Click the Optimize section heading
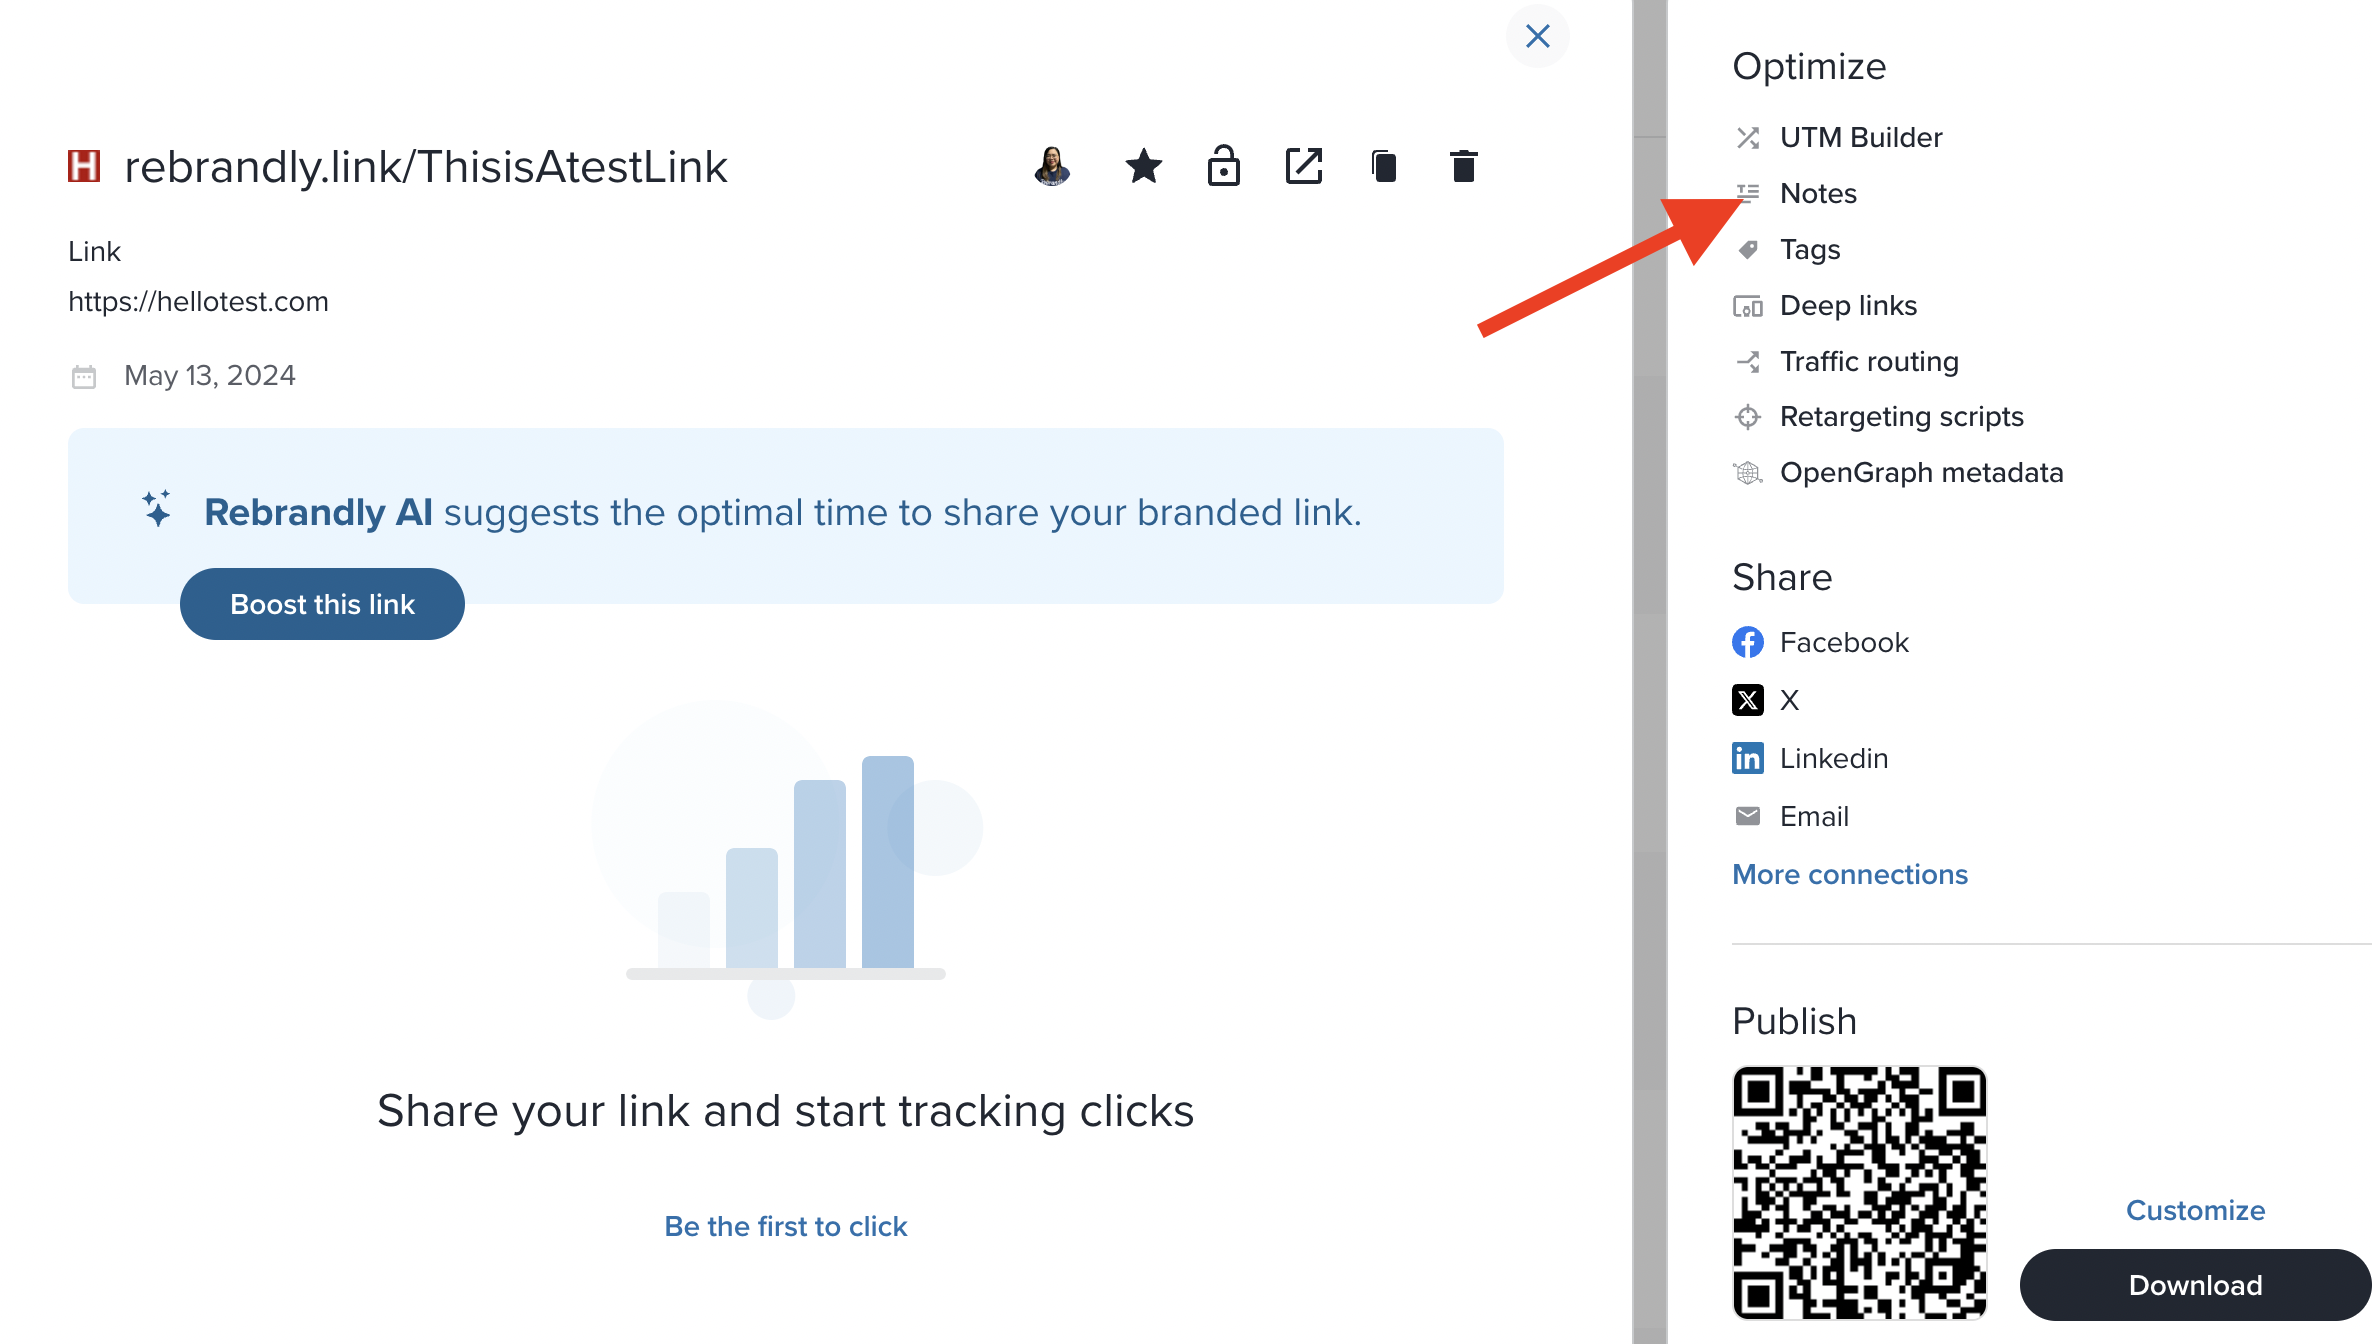The width and height of the screenshot is (2372, 1344). point(1809,66)
